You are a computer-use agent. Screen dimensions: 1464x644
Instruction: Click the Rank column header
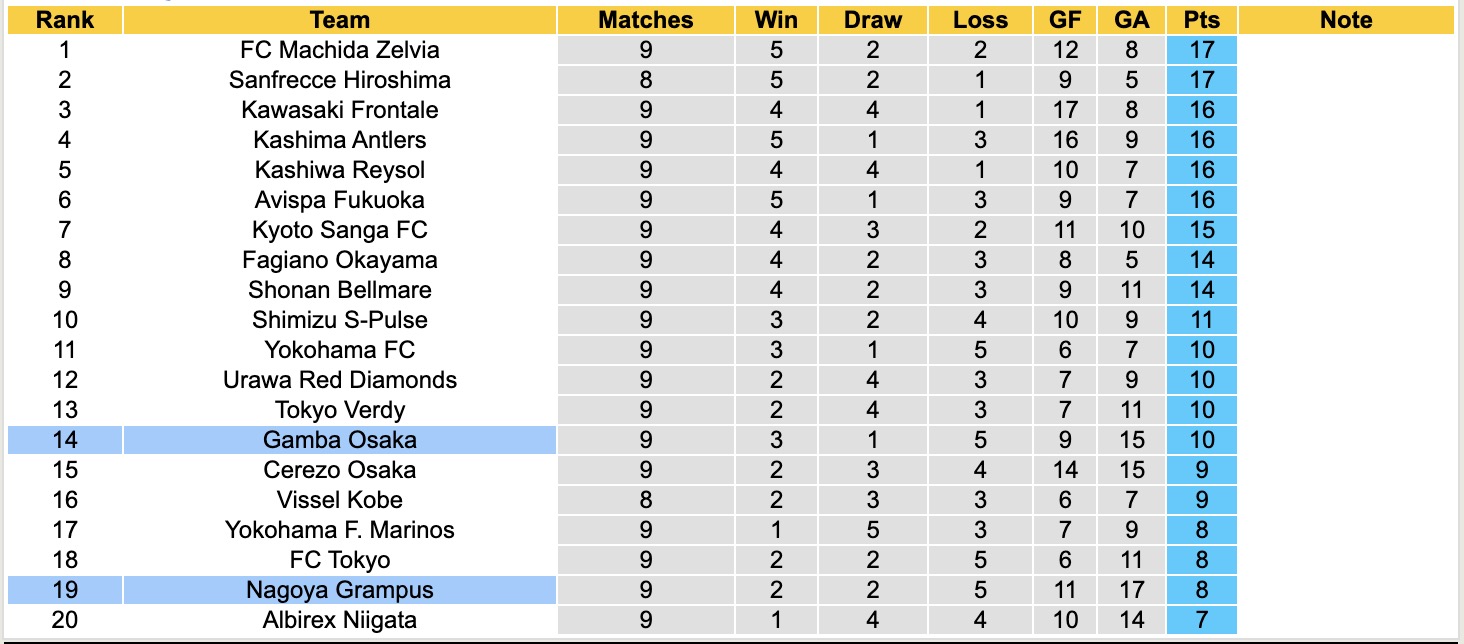click(x=64, y=20)
